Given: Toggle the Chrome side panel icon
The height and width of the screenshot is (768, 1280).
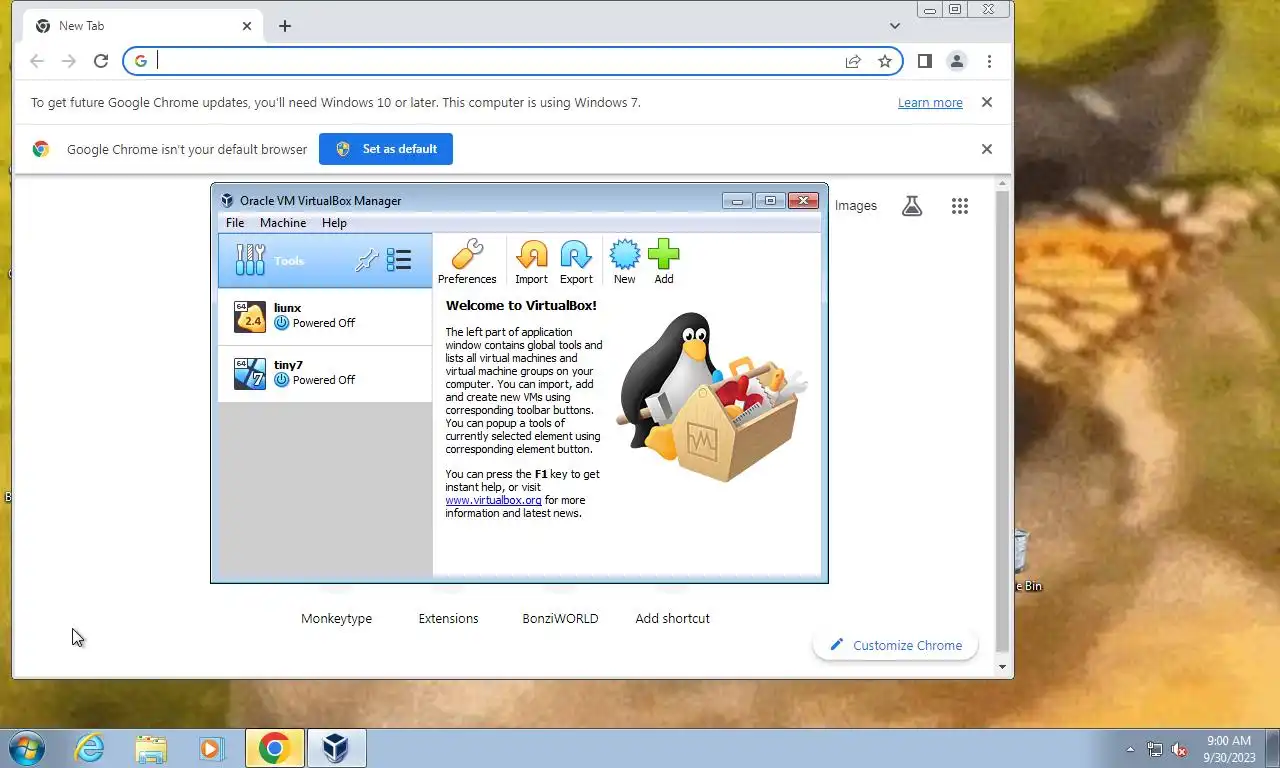Looking at the screenshot, I should click(925, 61).
